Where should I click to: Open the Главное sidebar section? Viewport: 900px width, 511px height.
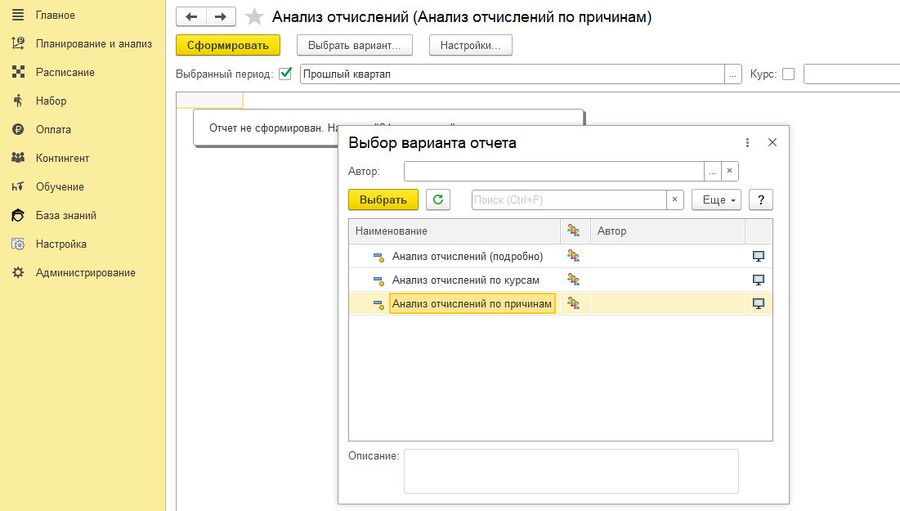(55, 15)
